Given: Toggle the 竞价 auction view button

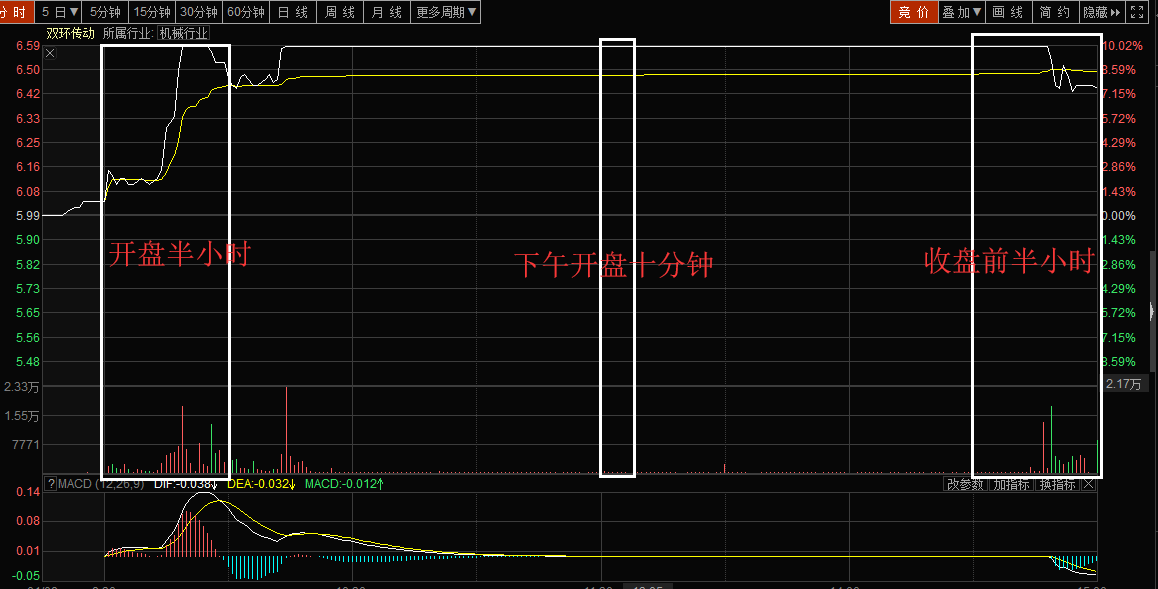Looking at the screenshot, I should click(914, 12).
